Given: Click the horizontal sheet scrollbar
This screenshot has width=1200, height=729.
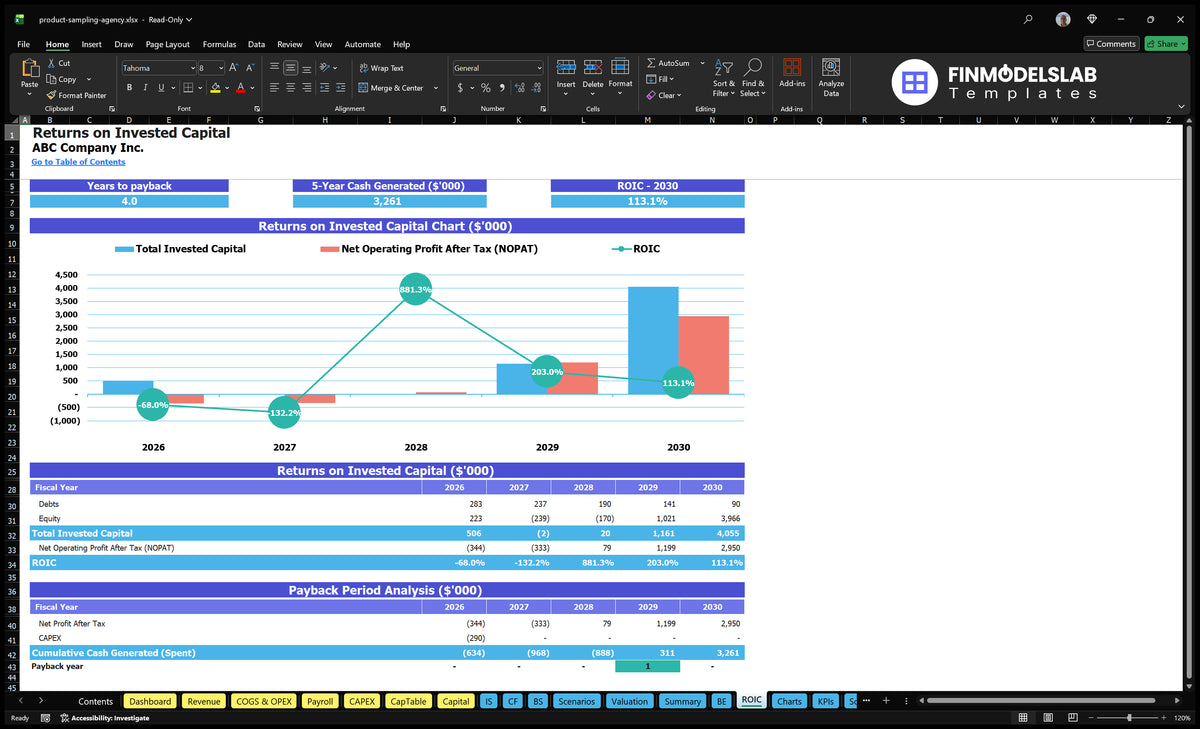Looking at the screenshot, I should pyautogui.click(x=1040, y=701).
